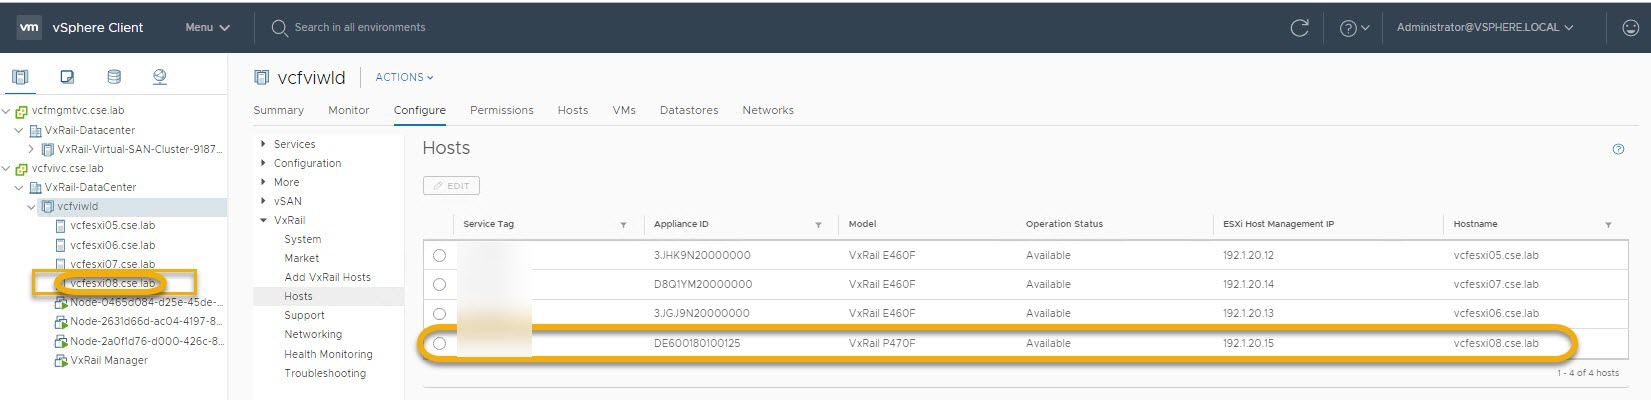The image size is (1651, 400).
Task: Open the help question mark menu
Action: tap(1353, 28)
